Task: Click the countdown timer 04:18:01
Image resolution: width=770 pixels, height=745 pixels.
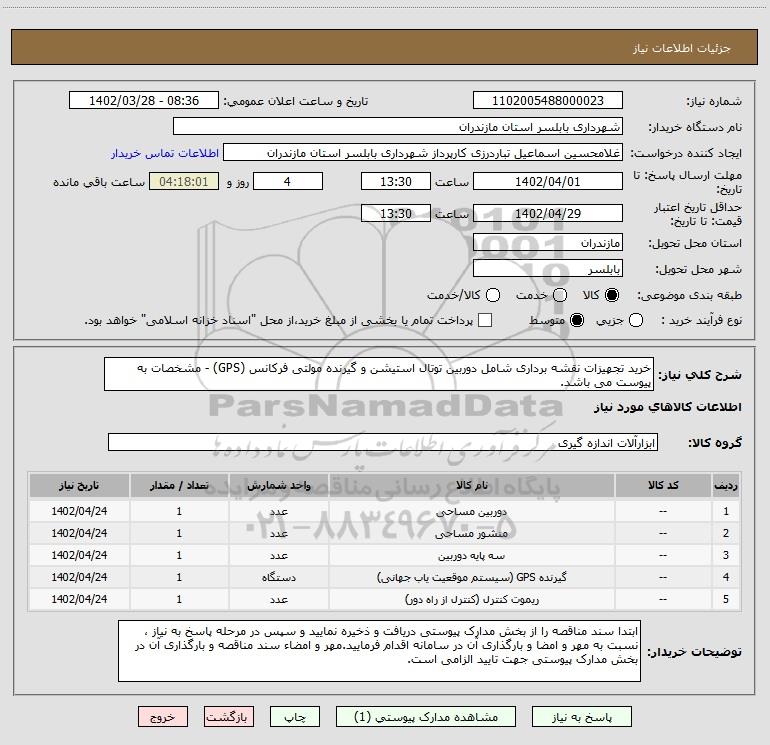Action: [x=184, y=181]
